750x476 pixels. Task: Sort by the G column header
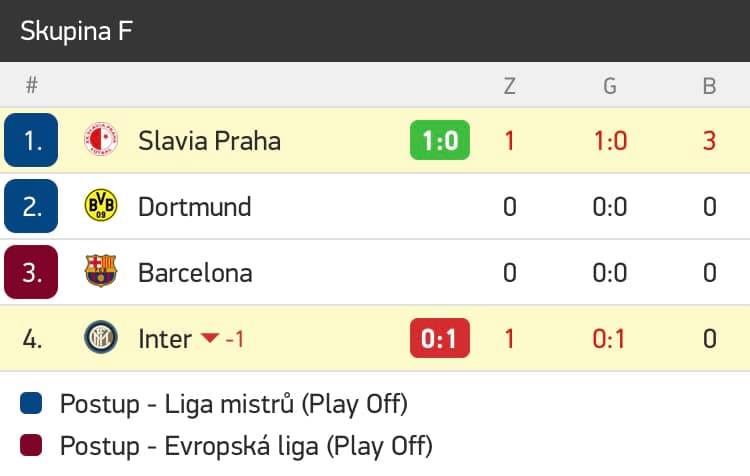[x=610, y=86]
